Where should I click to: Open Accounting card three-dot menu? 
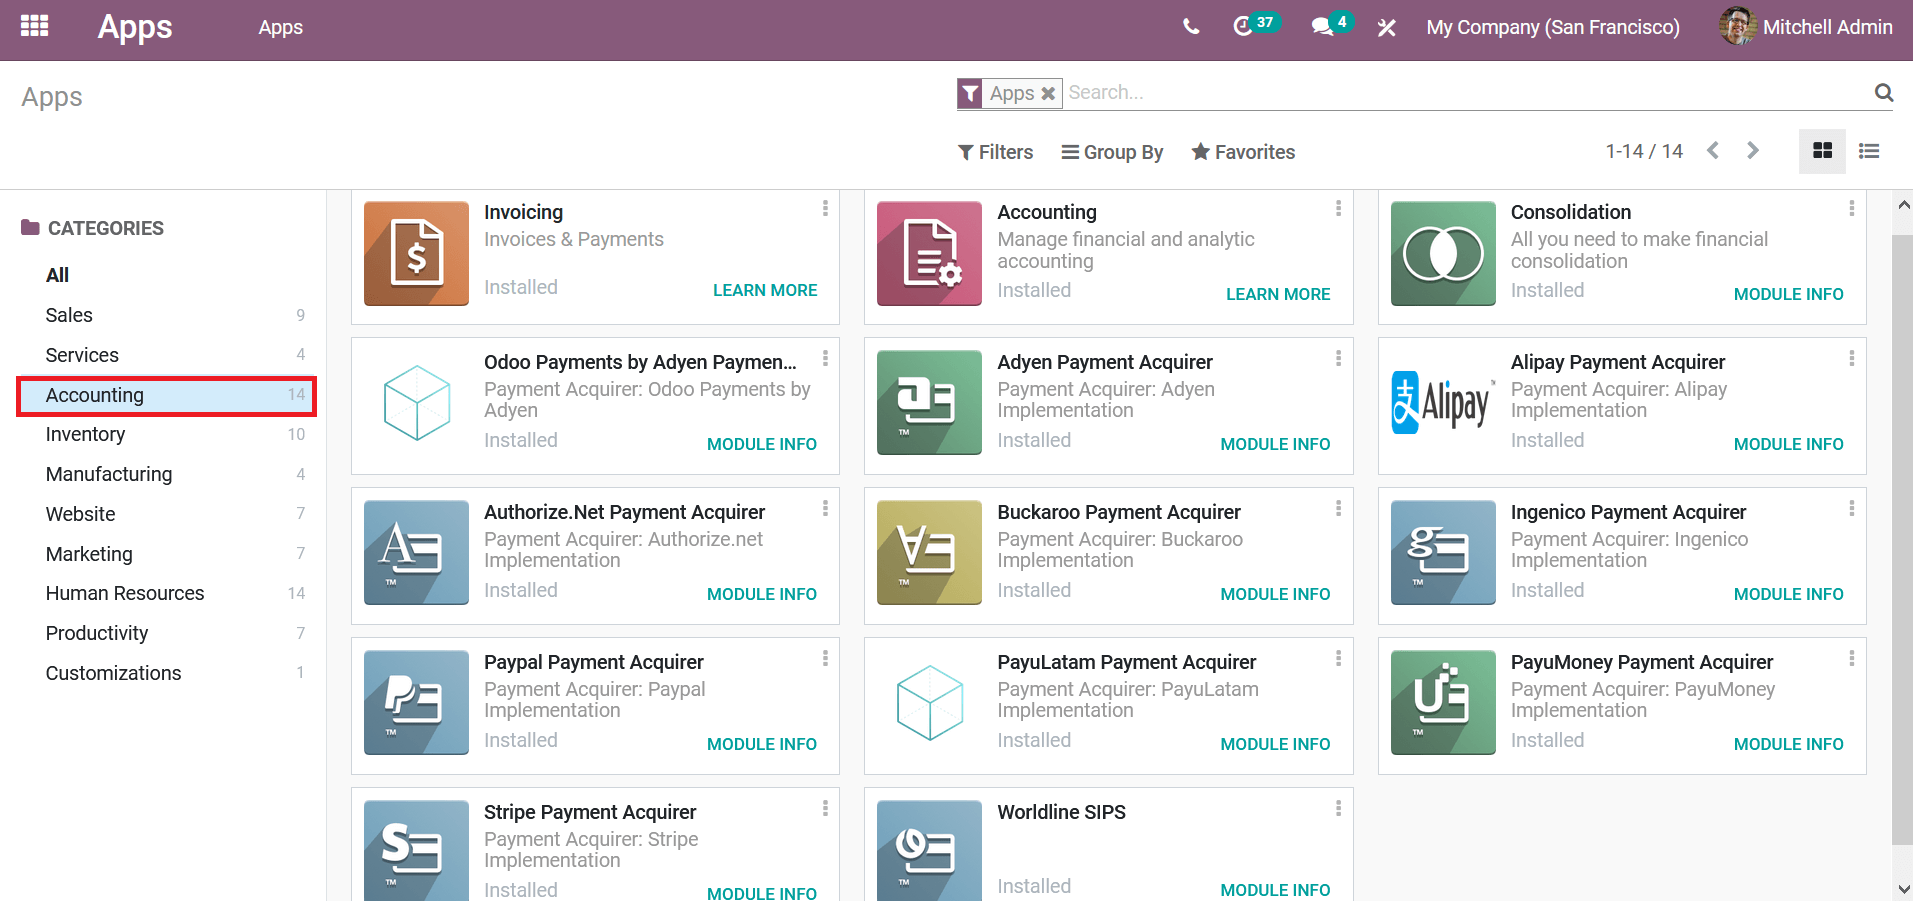[1338, 208]
